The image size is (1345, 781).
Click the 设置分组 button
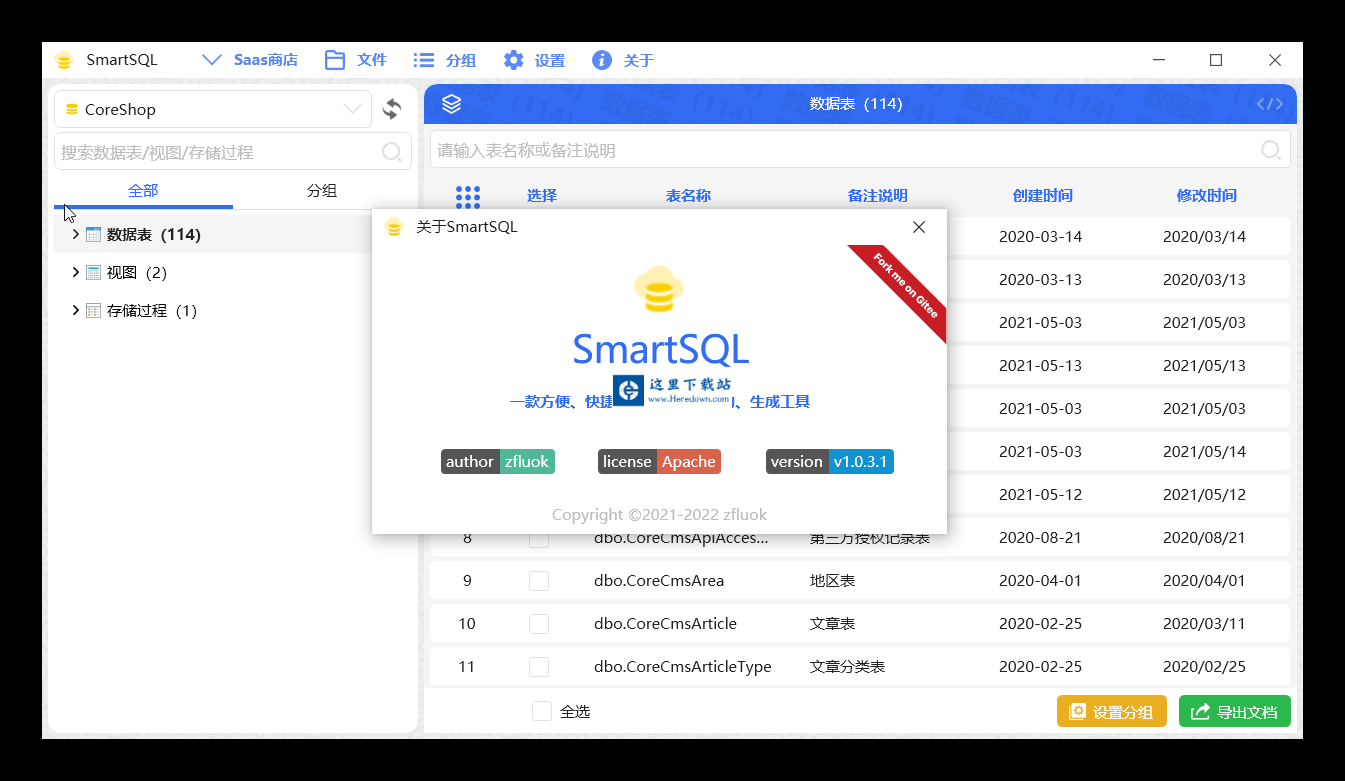(x=1111, y=711)
